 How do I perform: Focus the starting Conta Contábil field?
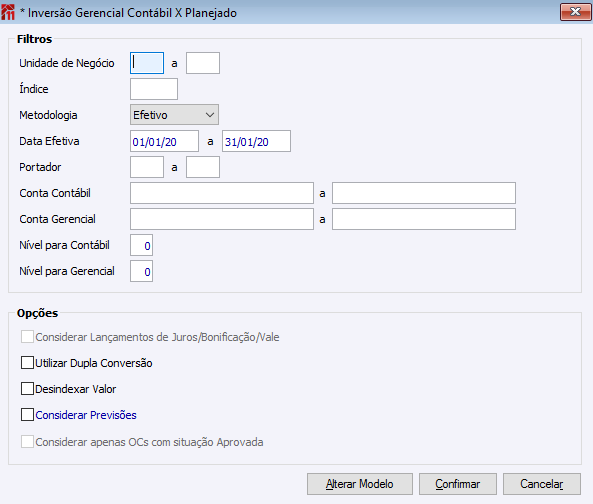(x=222, y=193)
